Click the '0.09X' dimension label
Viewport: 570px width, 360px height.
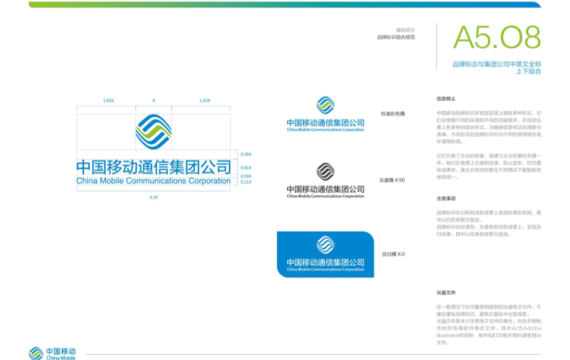pyautogui.click(x=246, y=176)
